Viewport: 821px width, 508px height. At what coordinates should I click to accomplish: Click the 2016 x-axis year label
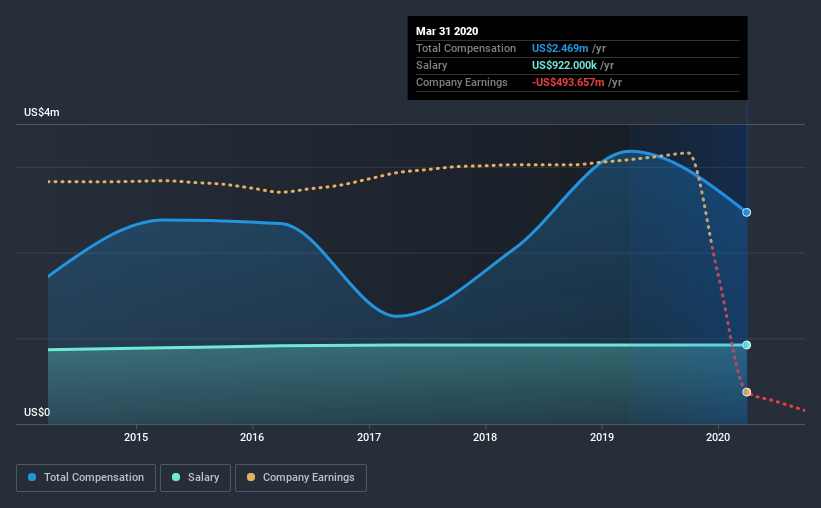point(252,437)
